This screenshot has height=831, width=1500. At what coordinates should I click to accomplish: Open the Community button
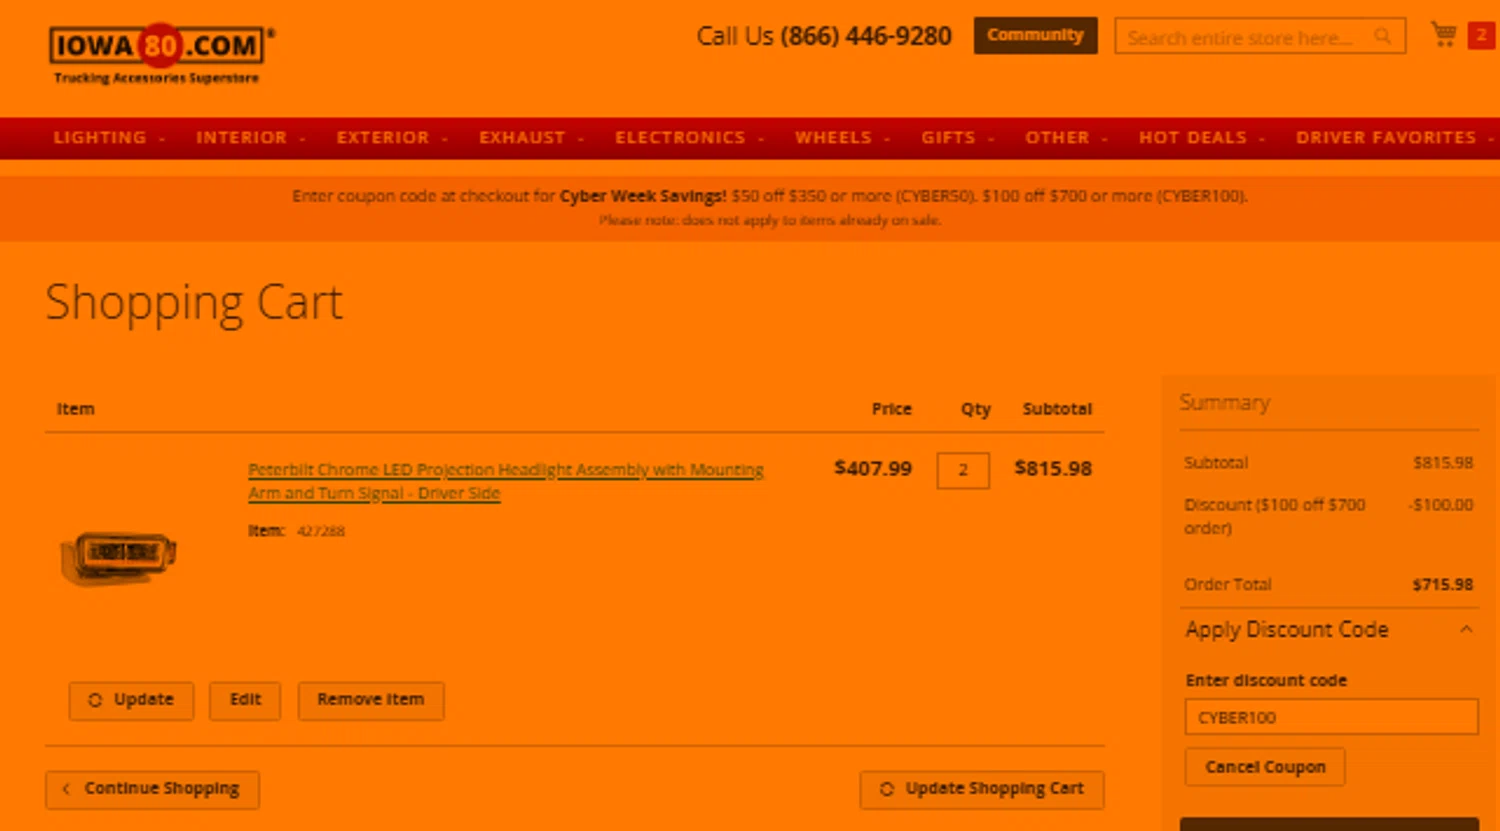coord(1035,35)
